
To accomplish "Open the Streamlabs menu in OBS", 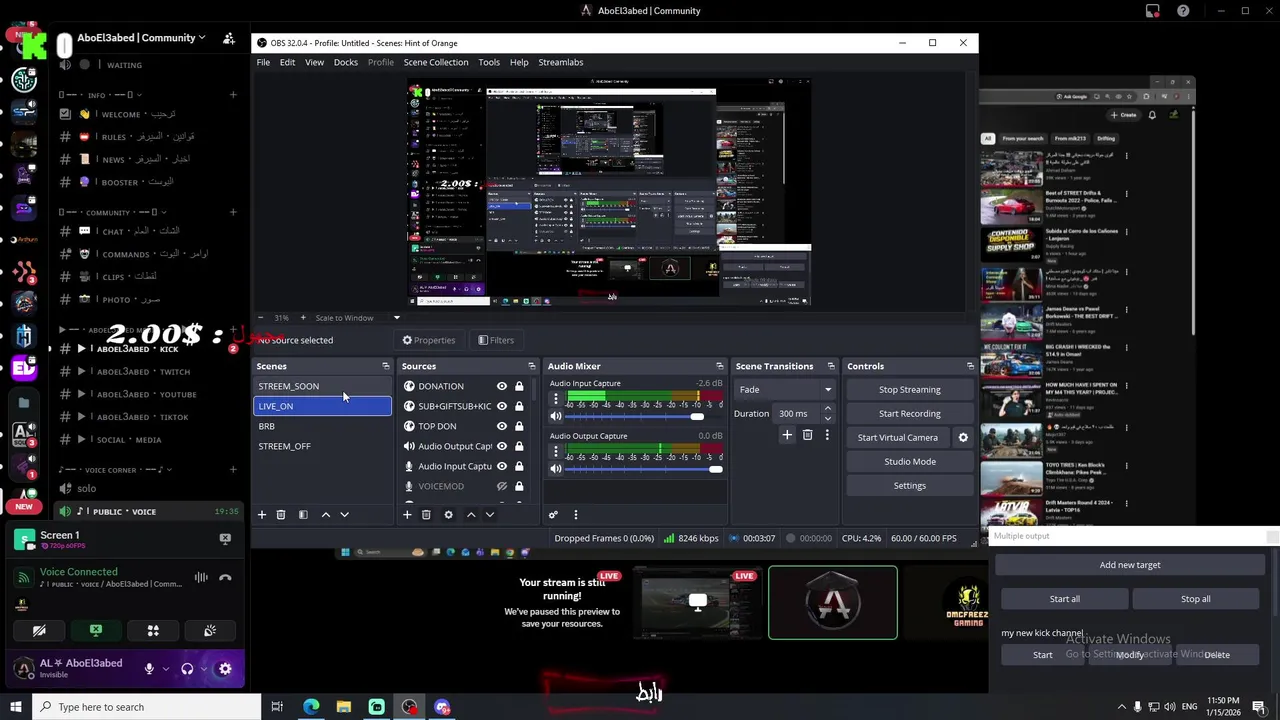I will (561, 62).
